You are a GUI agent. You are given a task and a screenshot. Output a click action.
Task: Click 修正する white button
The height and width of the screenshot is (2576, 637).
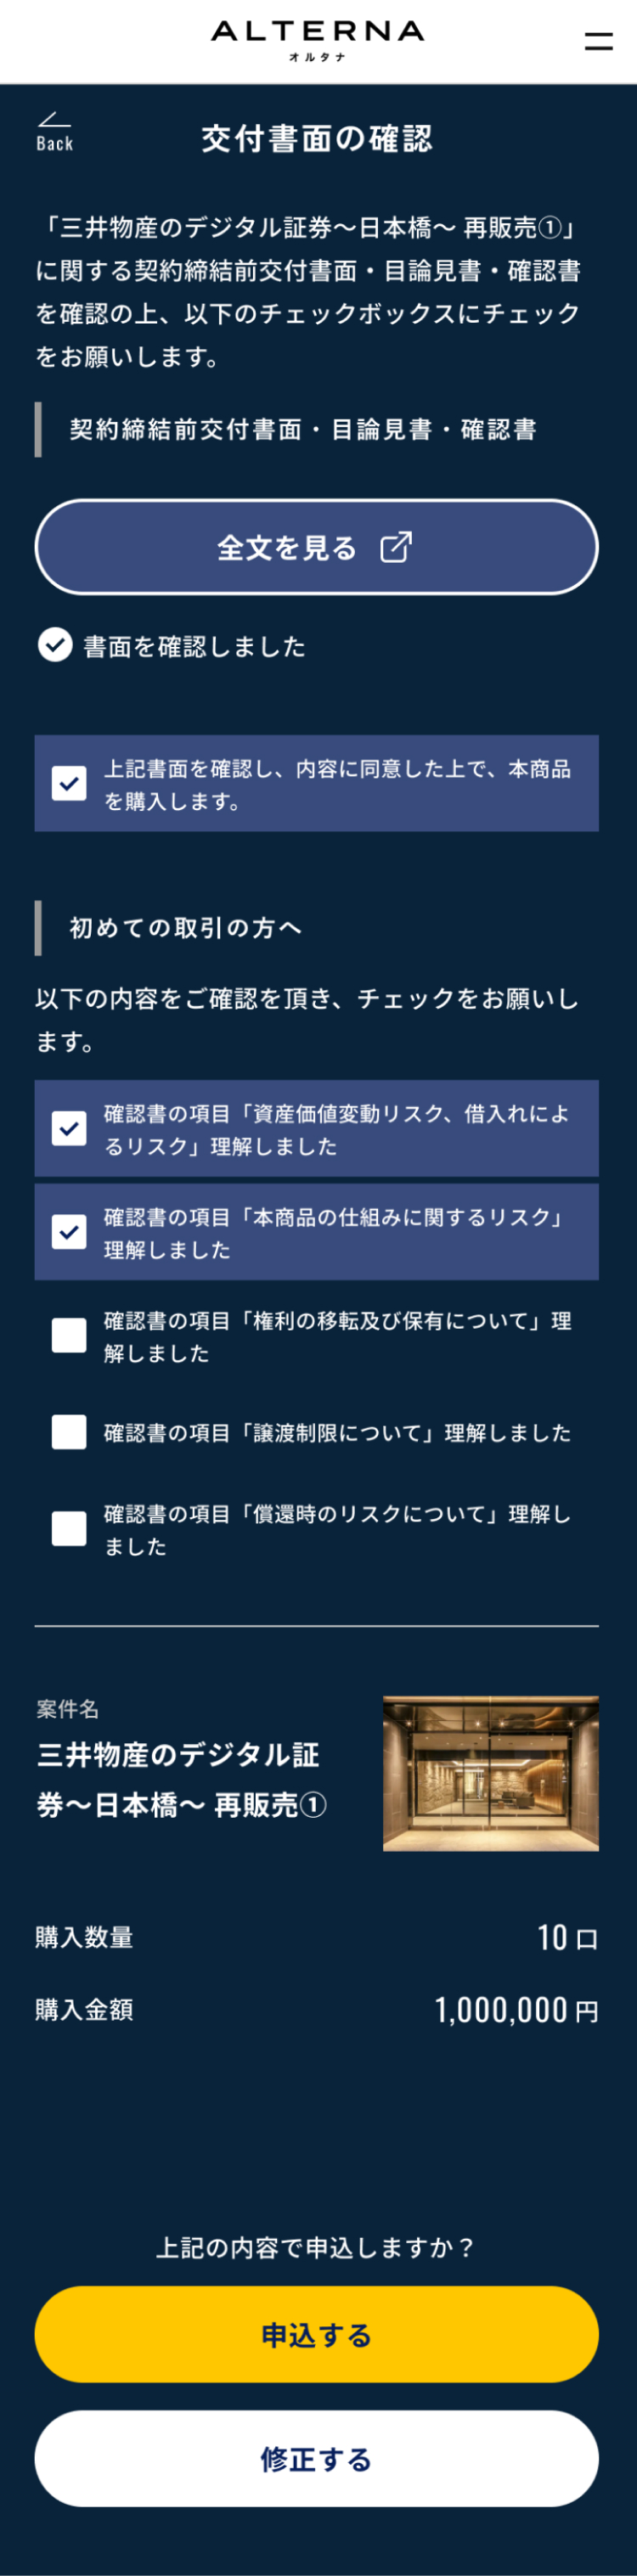(x=317, y=2459)
